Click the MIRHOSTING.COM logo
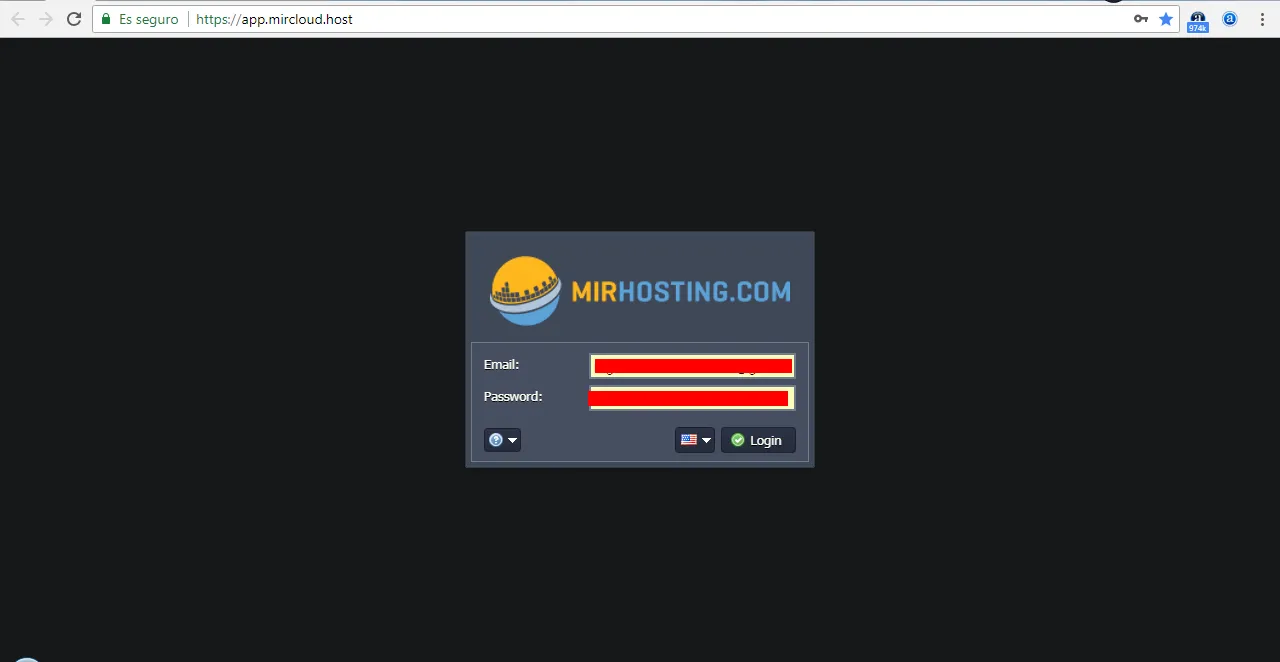 tap(640, 291)
